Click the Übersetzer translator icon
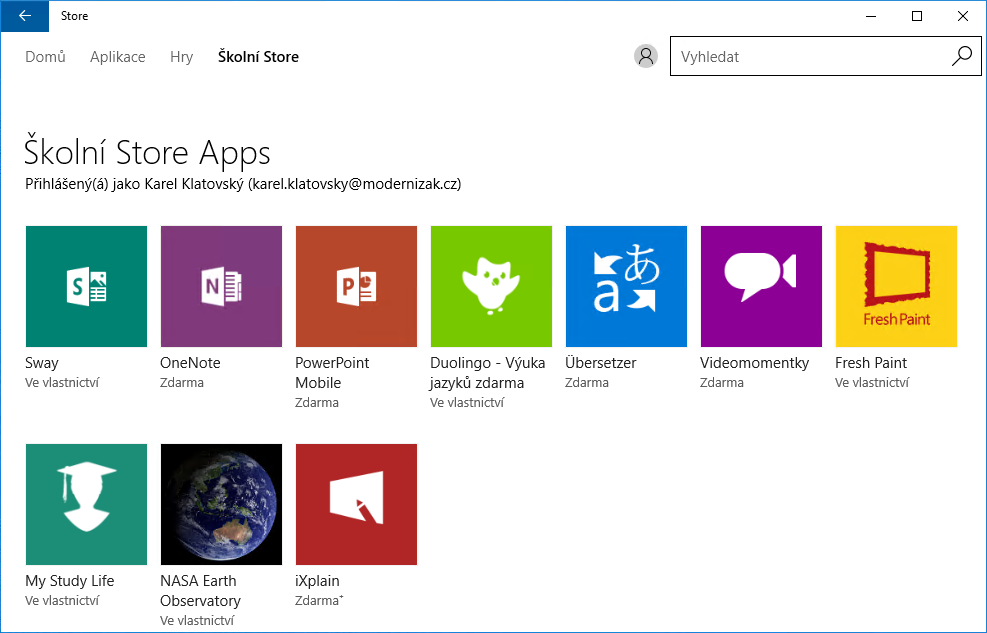This screenshot has height=633, width=987. 626,286
